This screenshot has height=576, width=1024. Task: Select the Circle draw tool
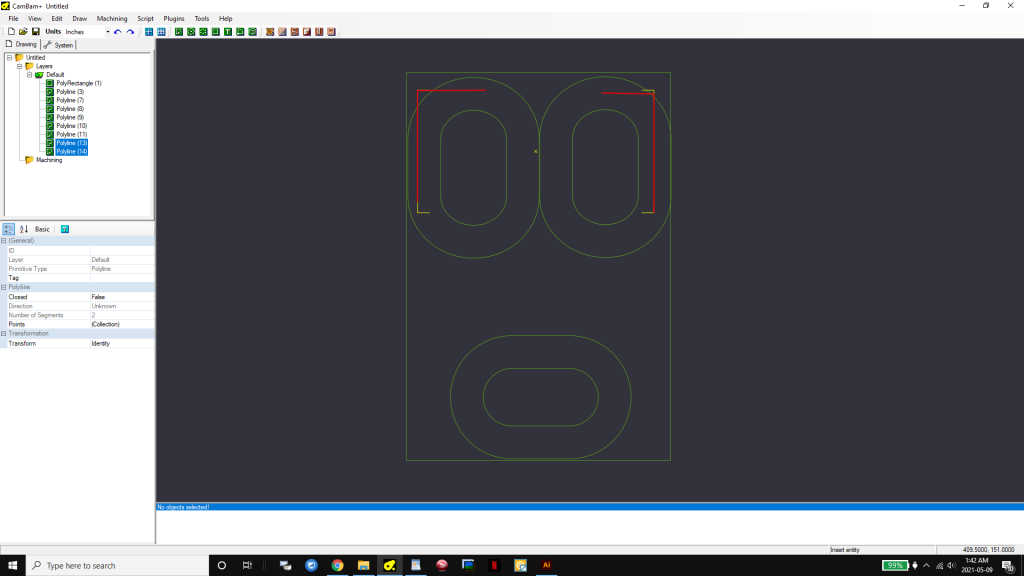(191, 31)
